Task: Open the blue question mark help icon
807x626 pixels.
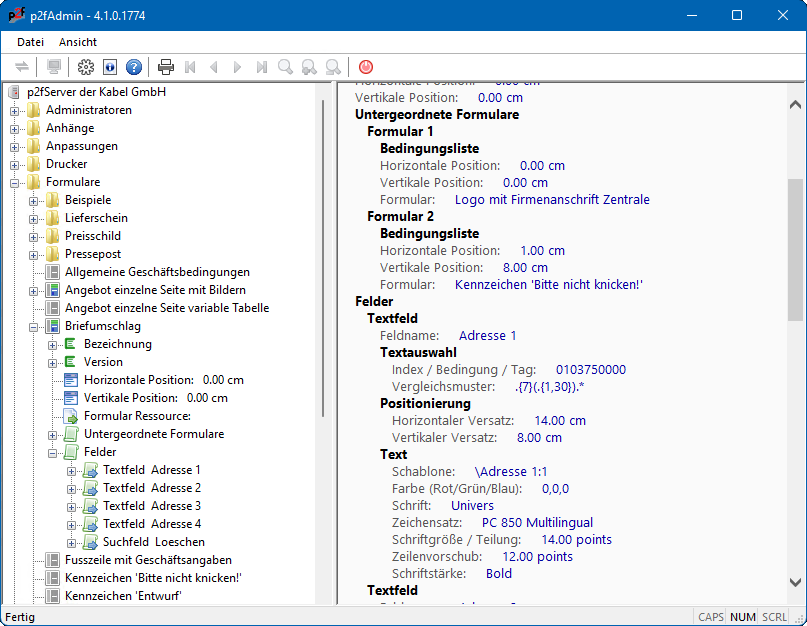Action: pos(134,67)
